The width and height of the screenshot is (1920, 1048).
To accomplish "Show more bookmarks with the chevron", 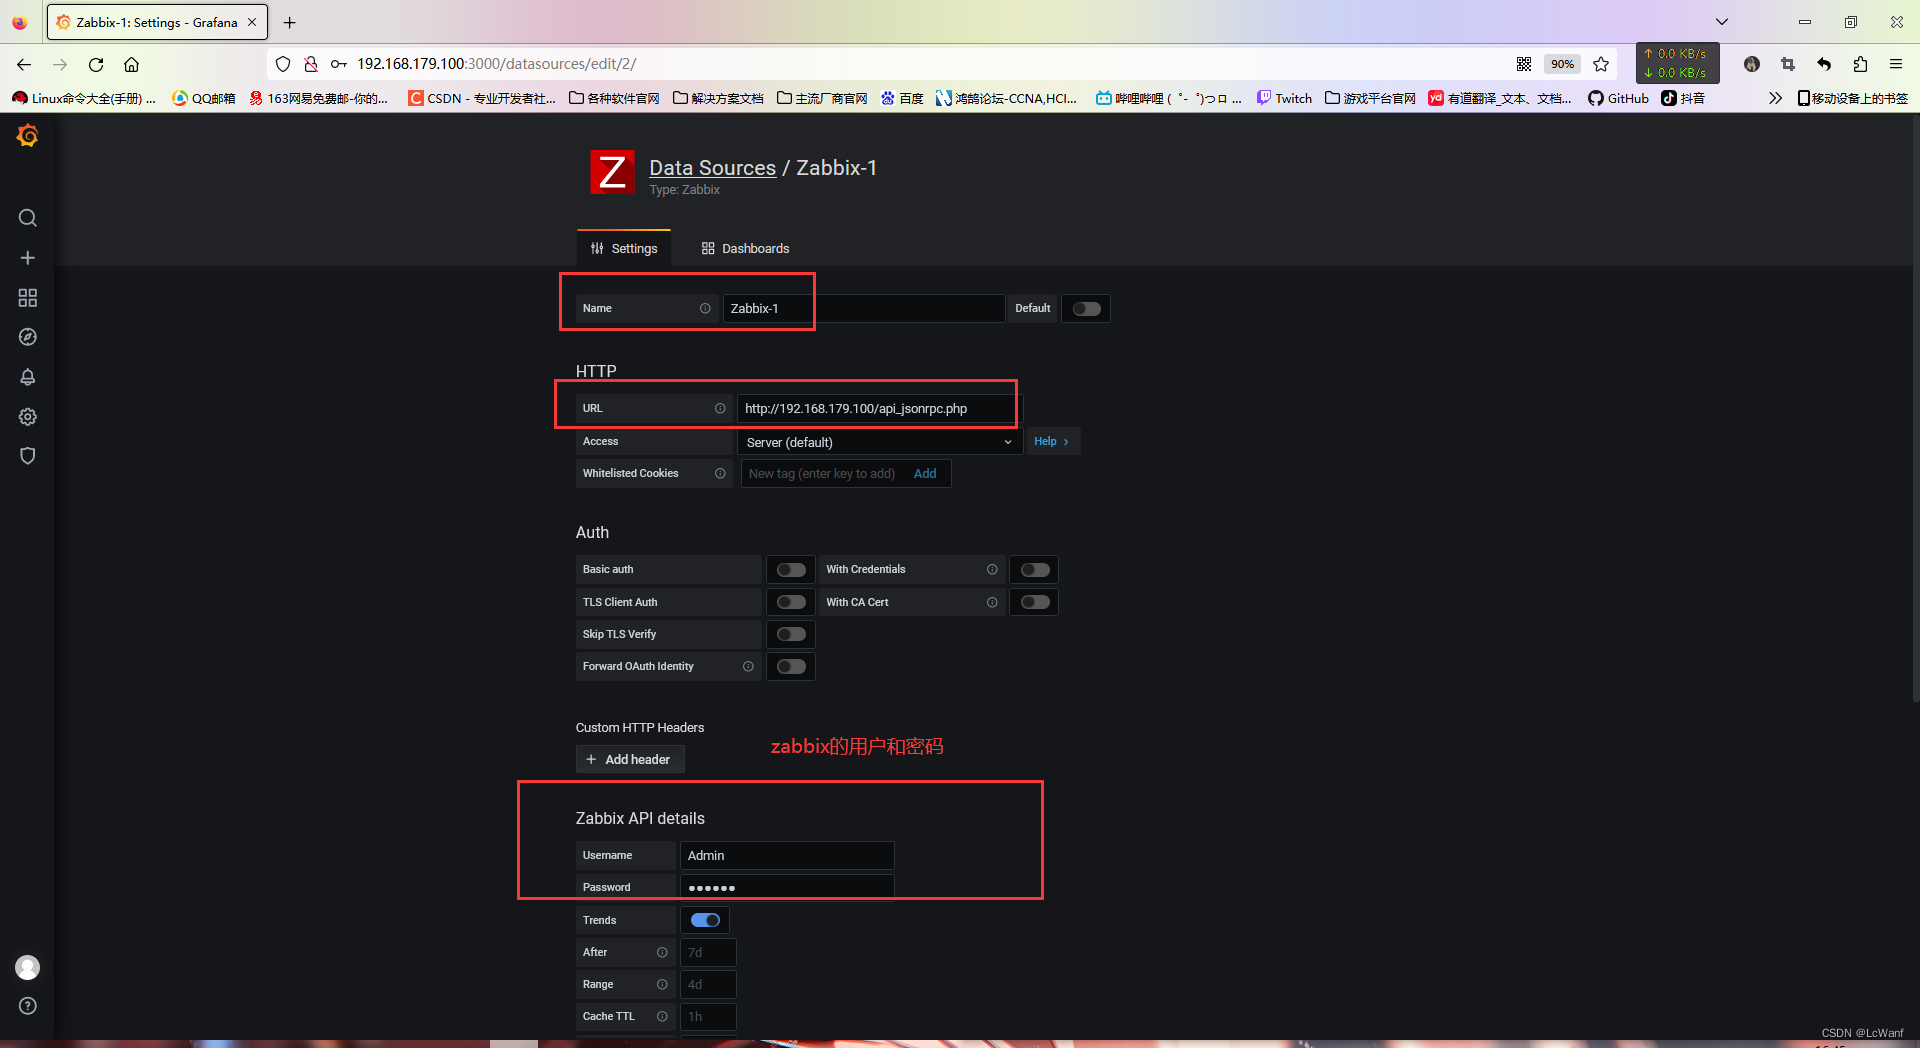I will click(1775, 98).
